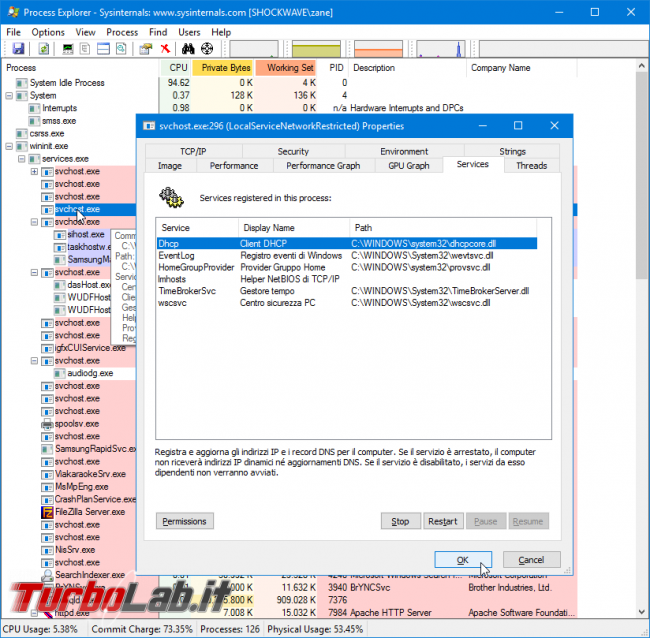Click the yellow commit history mini graph

(x=316, y=49)
